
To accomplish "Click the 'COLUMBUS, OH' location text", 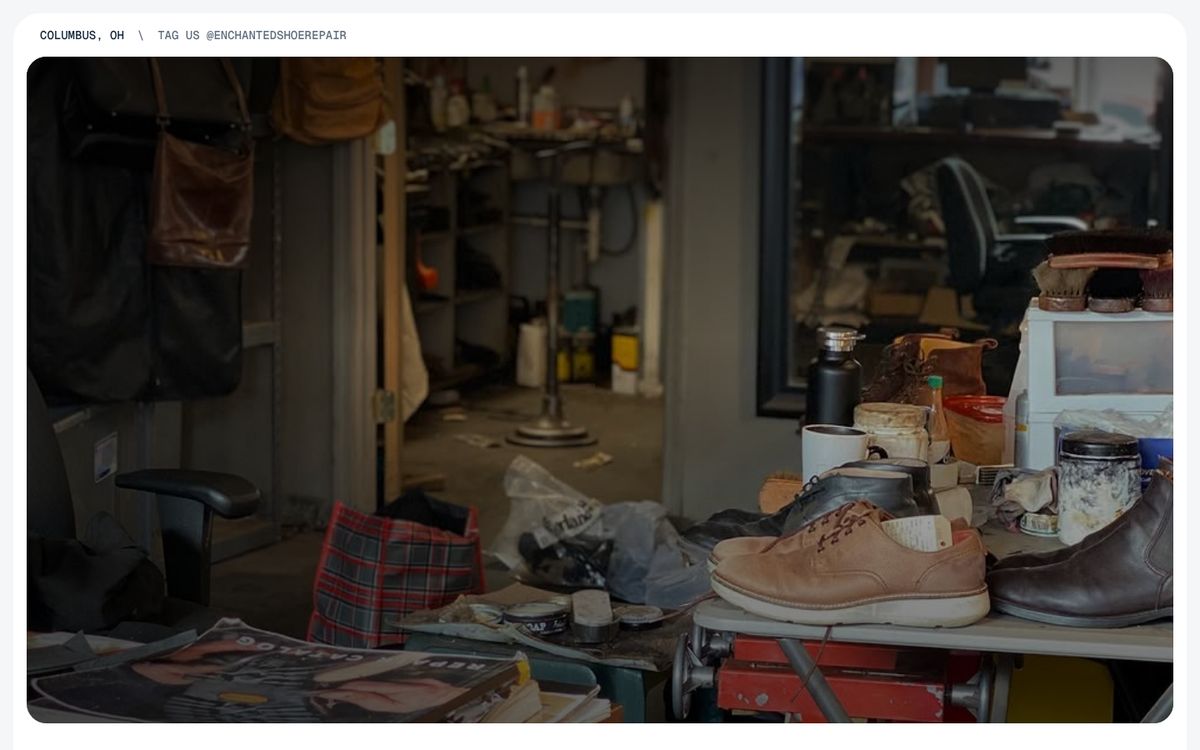I will tap(82, 35).
